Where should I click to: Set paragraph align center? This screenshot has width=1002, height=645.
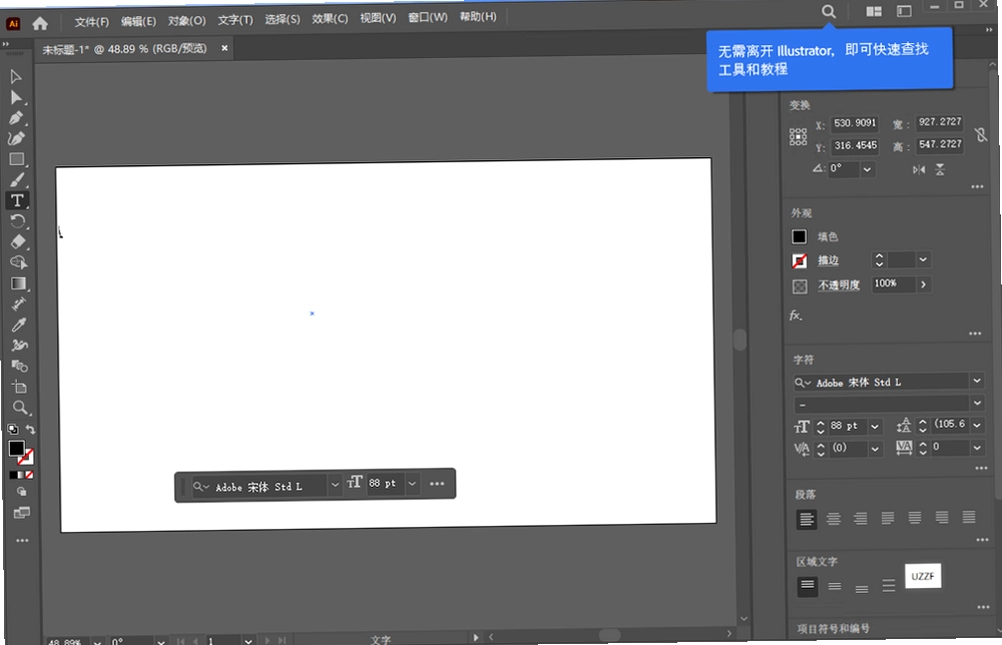pyautogui.click(x=833, y=518)
